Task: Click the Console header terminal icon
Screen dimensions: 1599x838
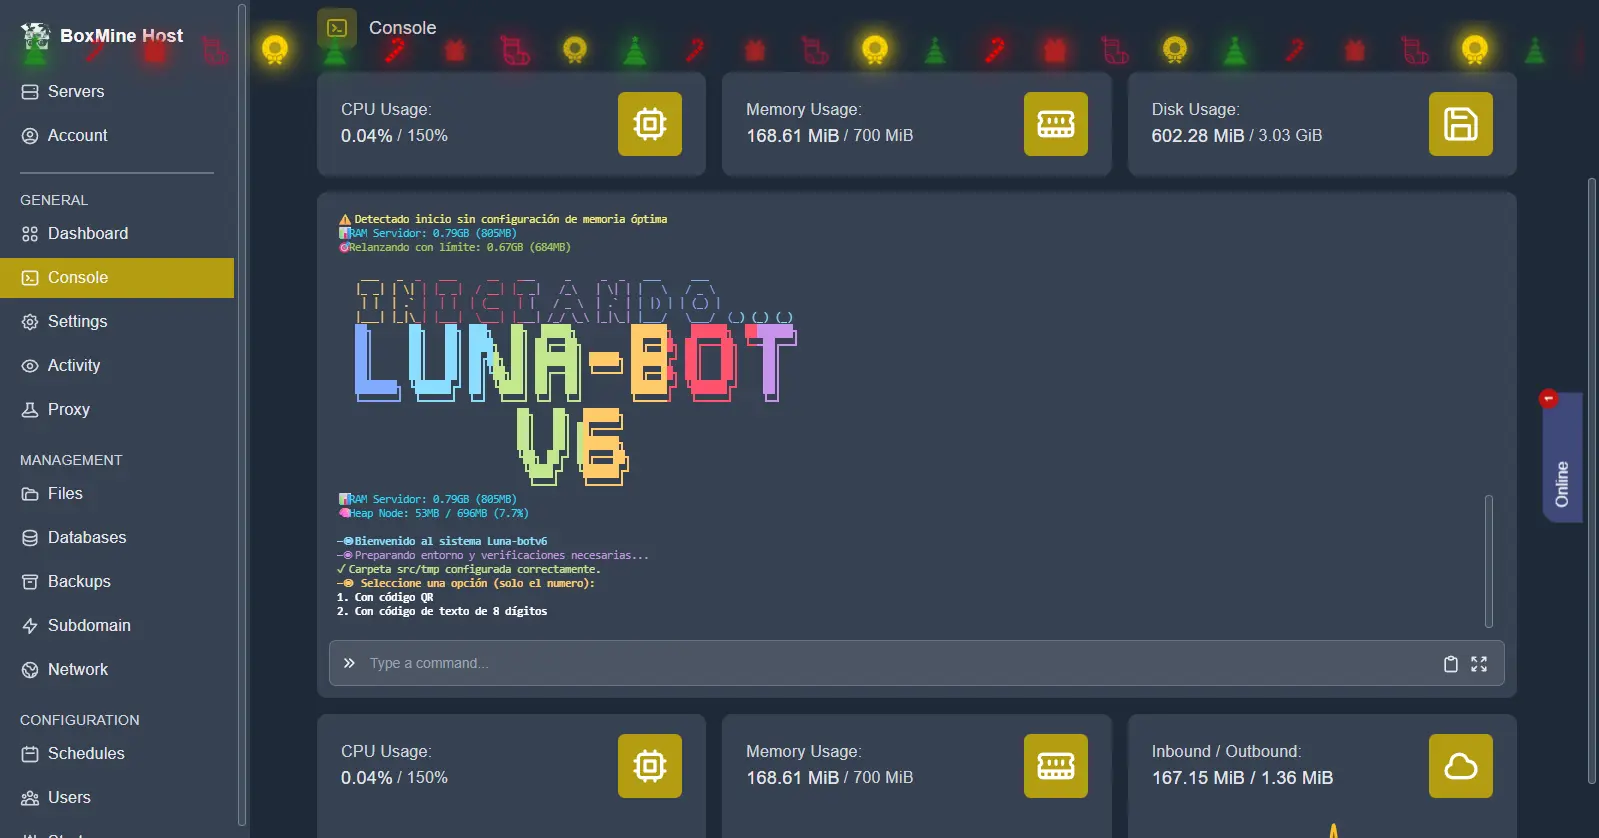Action: [x=337, y=28]
